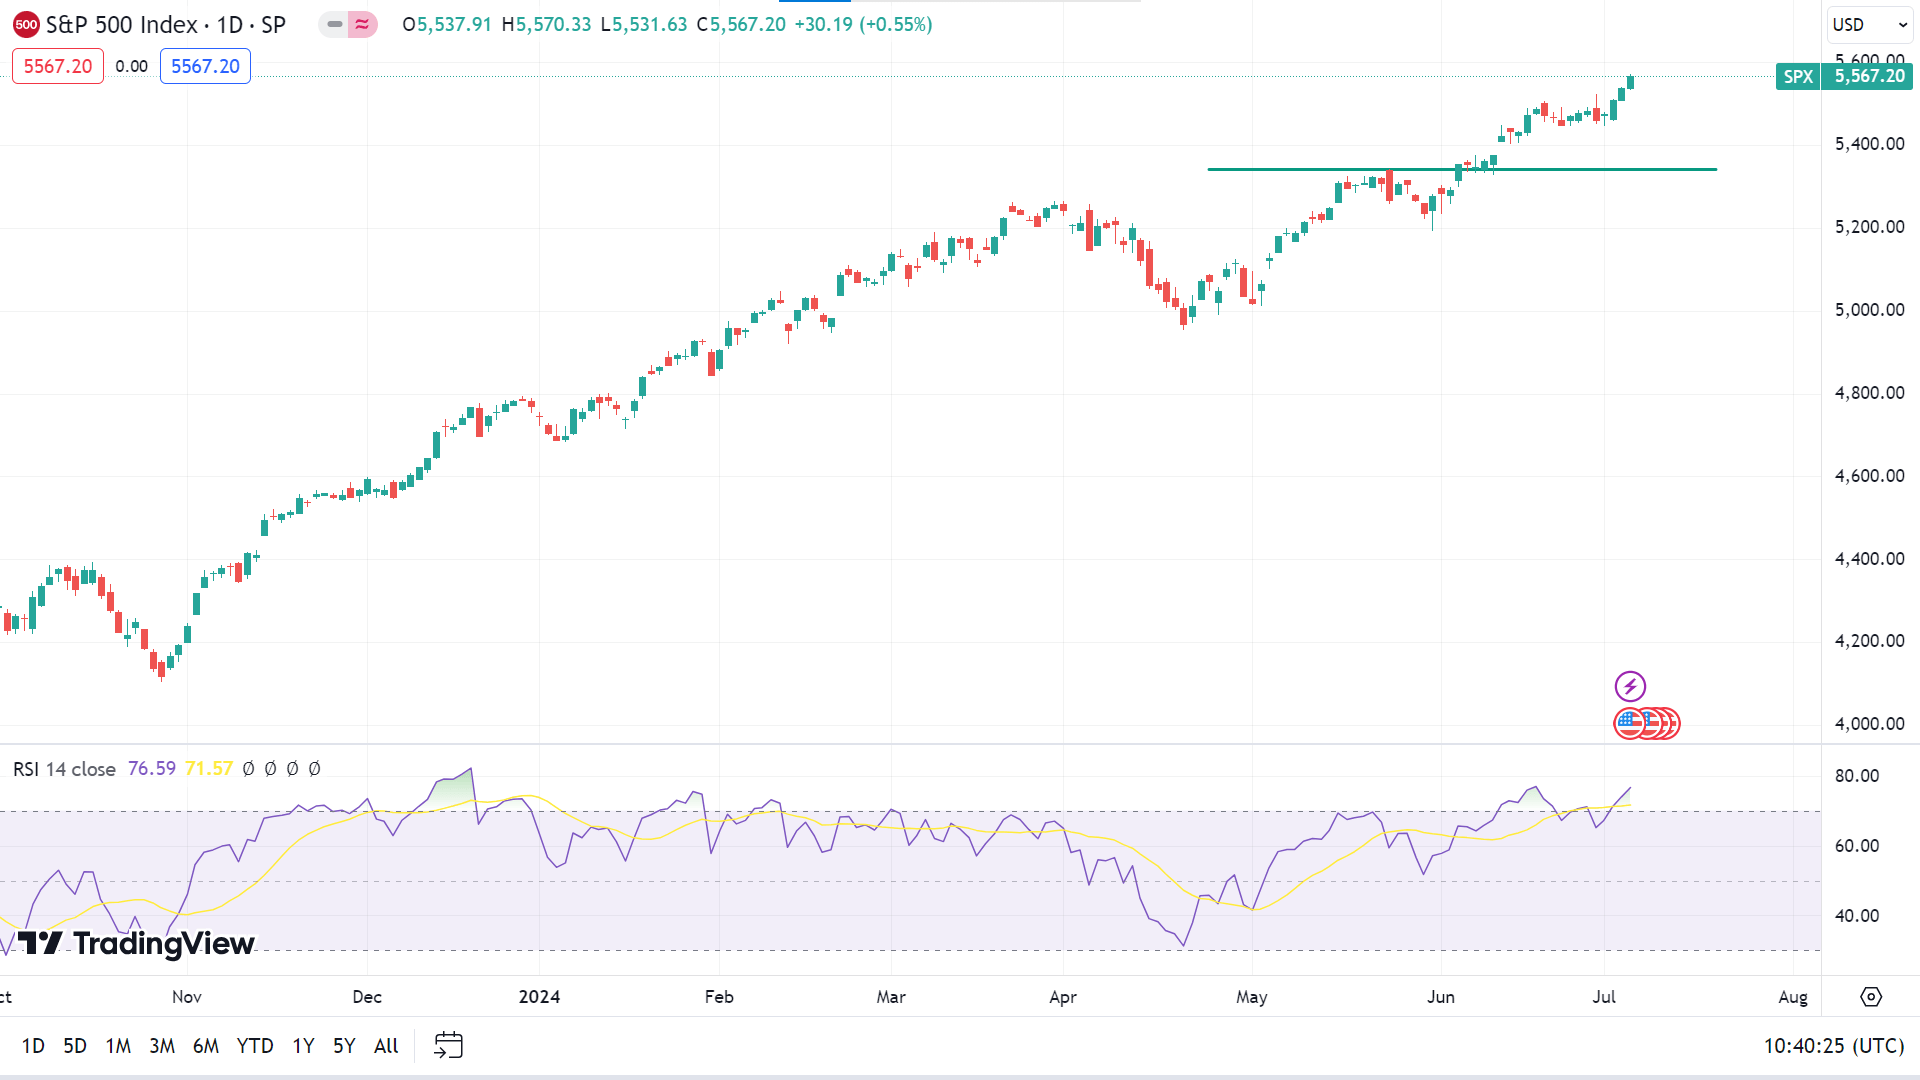Screen dimensions: 1920x1080
Task: Click the TradingView logo
Action: pyautogui.click(x=136, y=943)
